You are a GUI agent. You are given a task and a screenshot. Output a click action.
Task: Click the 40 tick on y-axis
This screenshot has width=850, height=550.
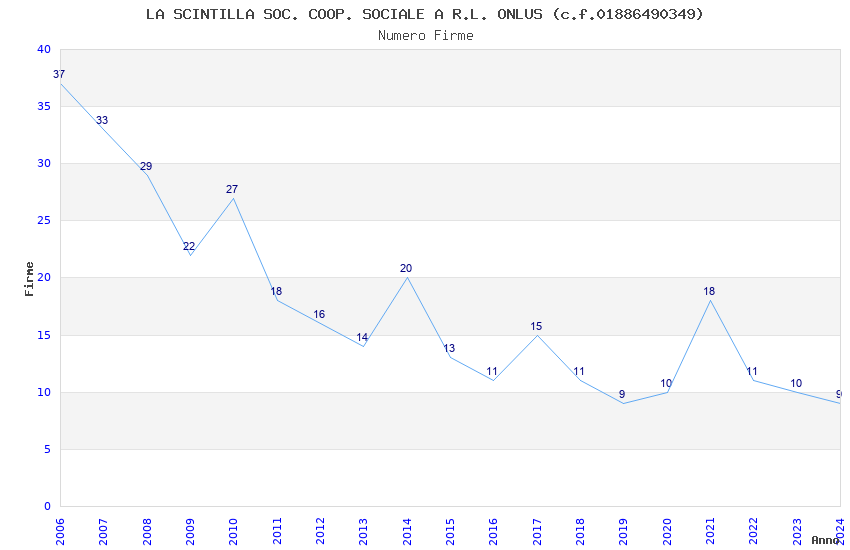[43, 50]
